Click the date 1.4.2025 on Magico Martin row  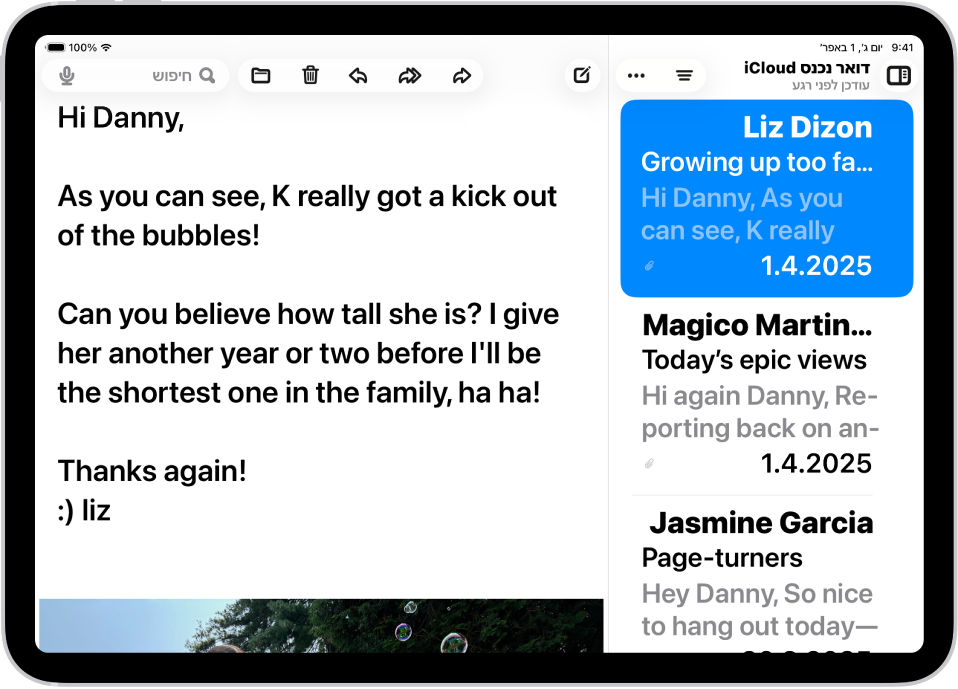pyautogui.click(x=816, y=464)
